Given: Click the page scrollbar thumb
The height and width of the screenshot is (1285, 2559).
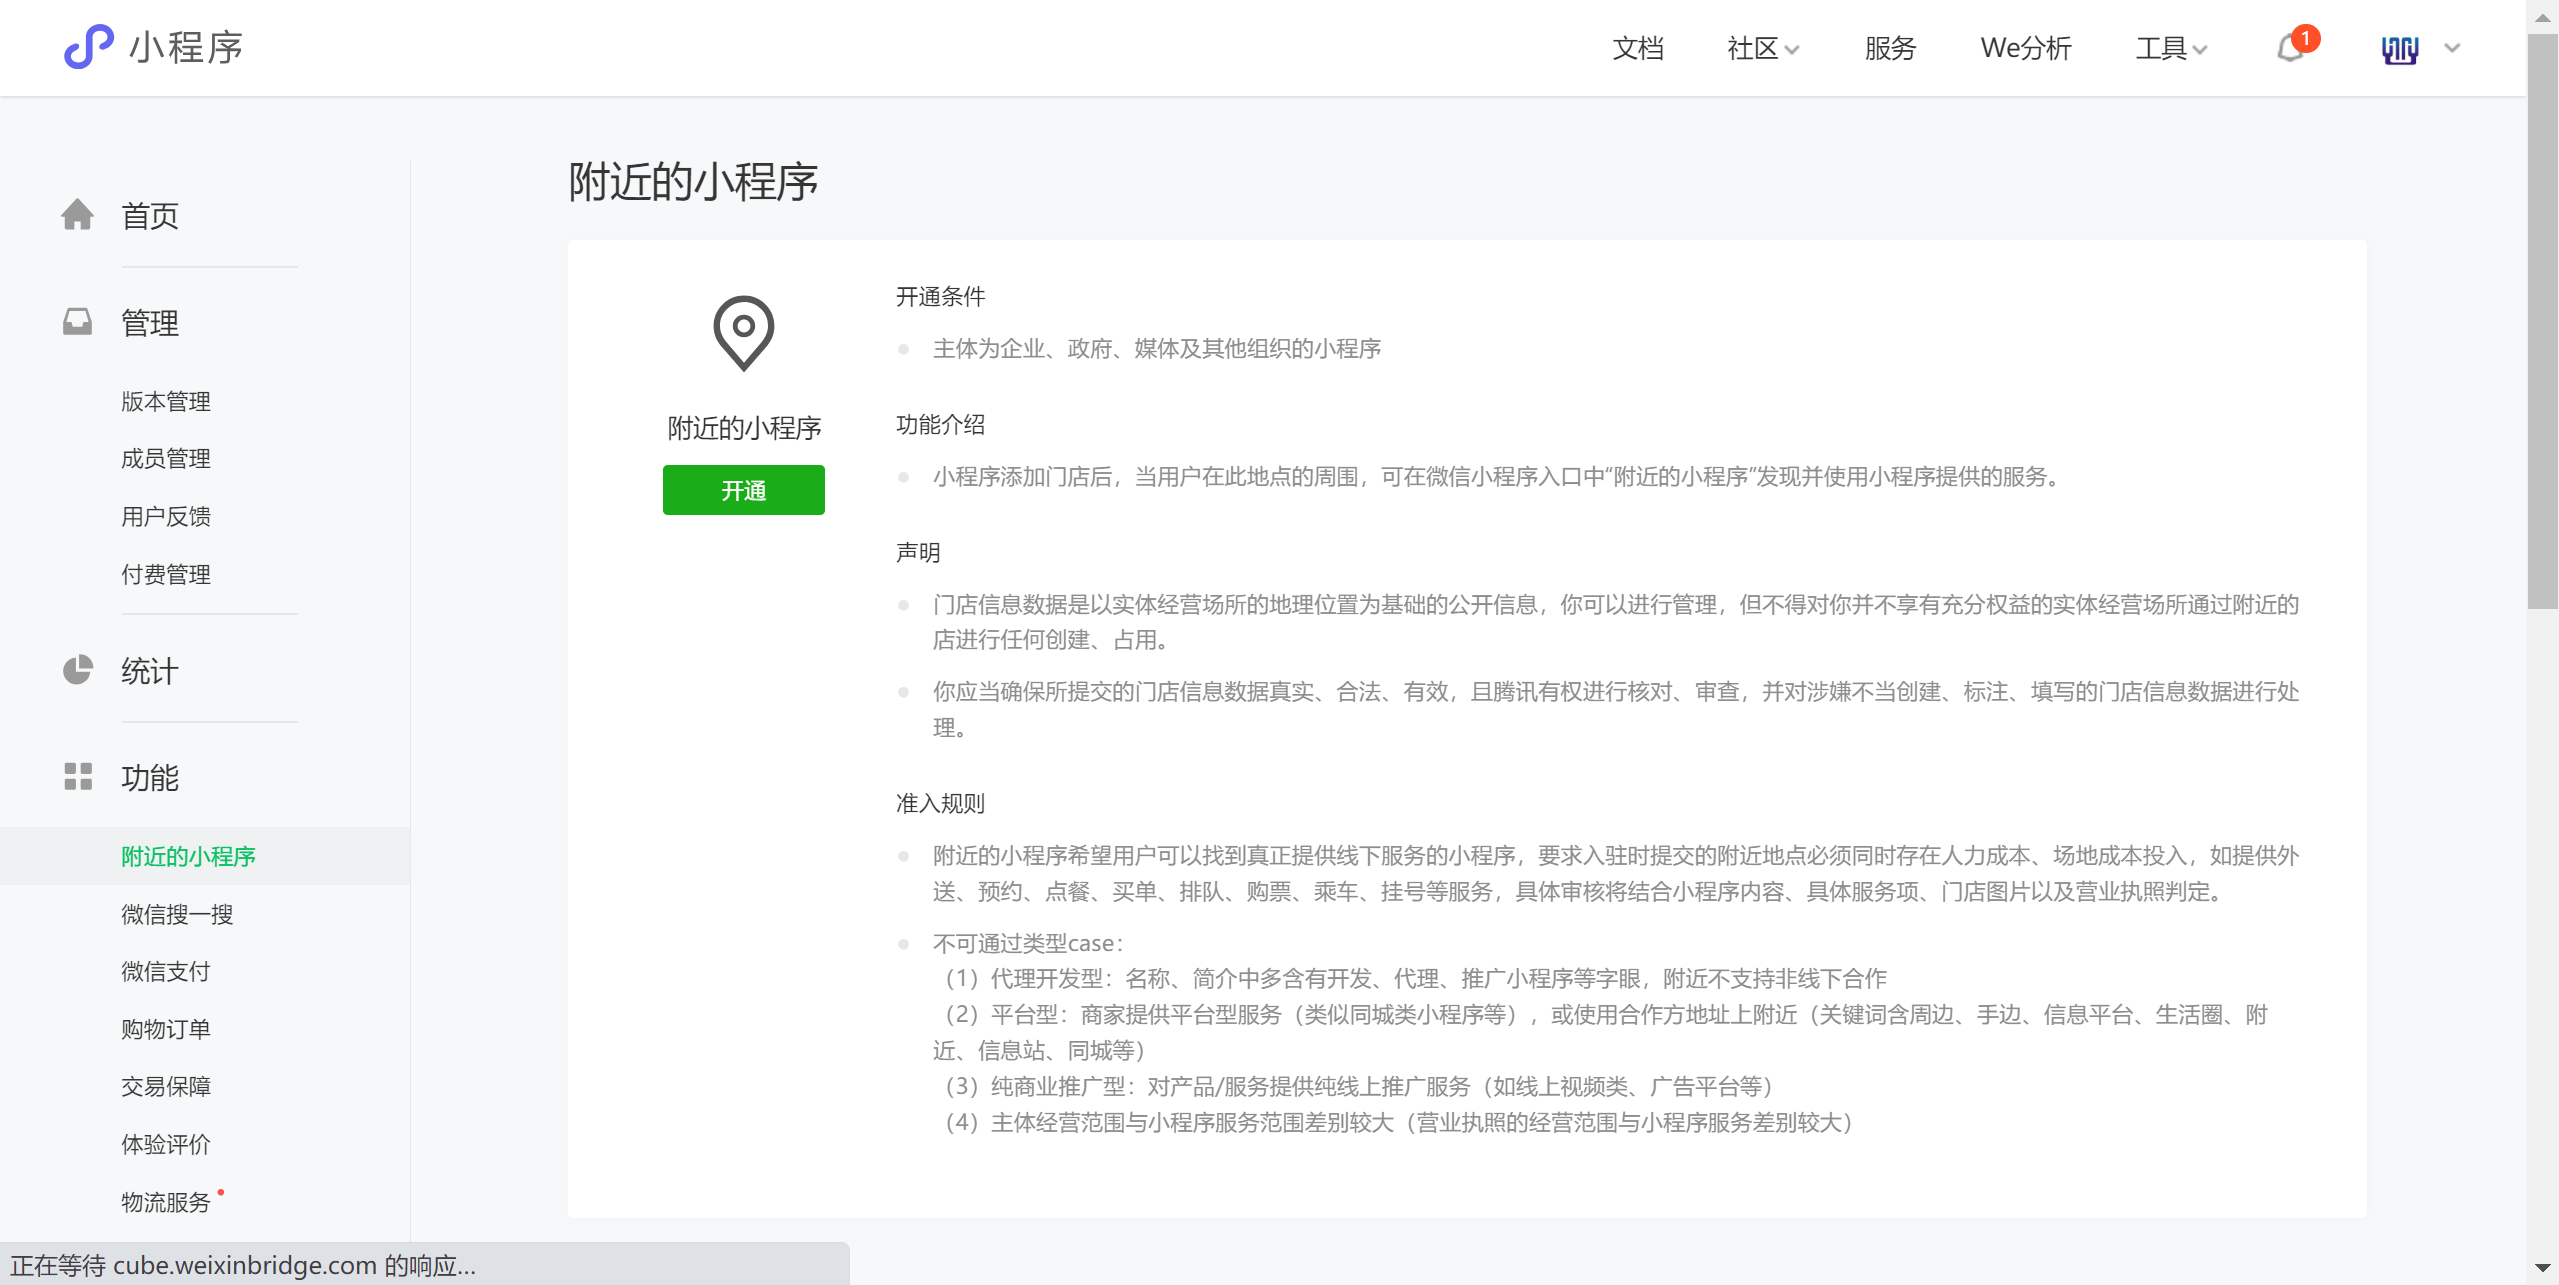Looking at the screenshot, I should coord(2542,320).
